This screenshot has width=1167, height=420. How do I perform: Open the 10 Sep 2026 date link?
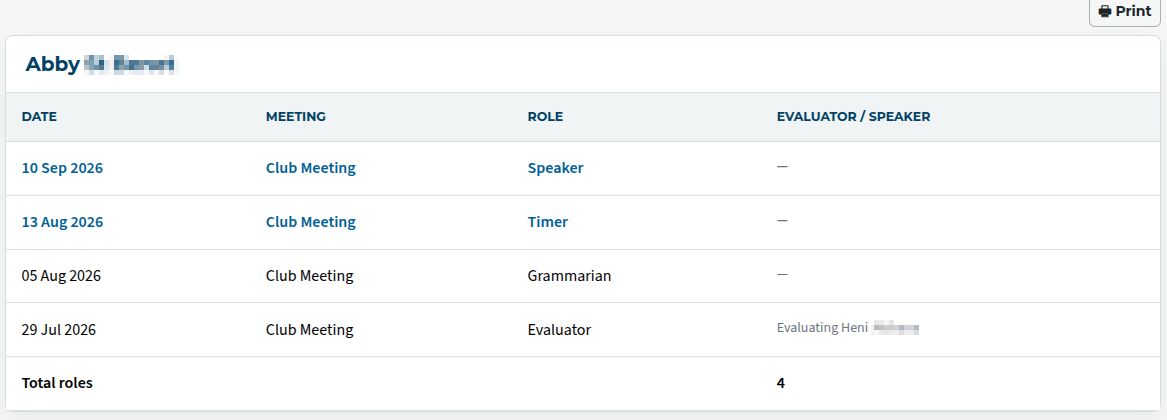[63, 168]
